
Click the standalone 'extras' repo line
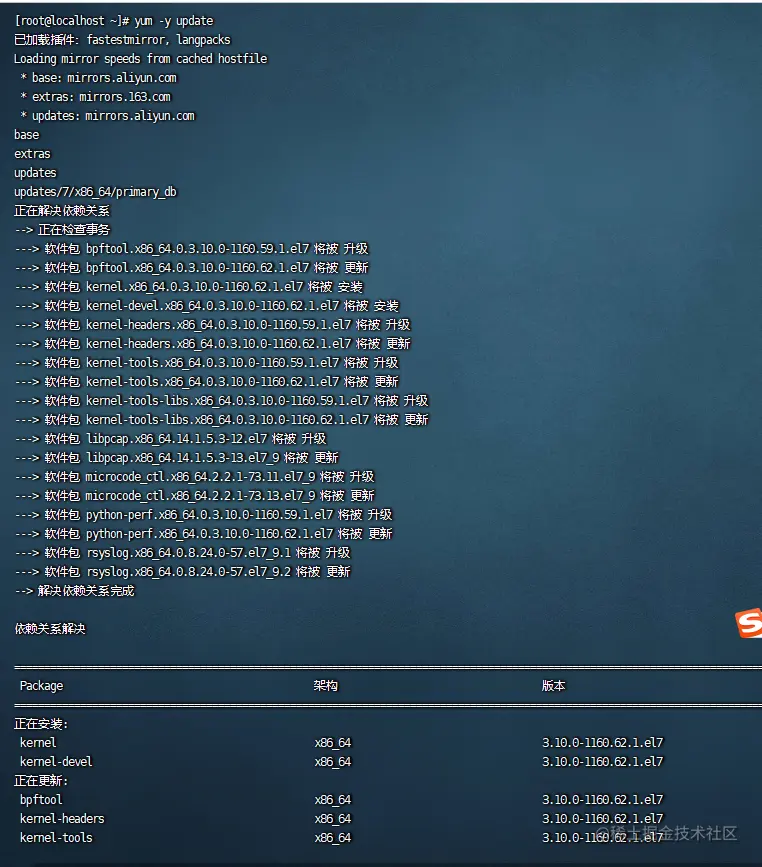pyautogui.click(x=32, y=154)
